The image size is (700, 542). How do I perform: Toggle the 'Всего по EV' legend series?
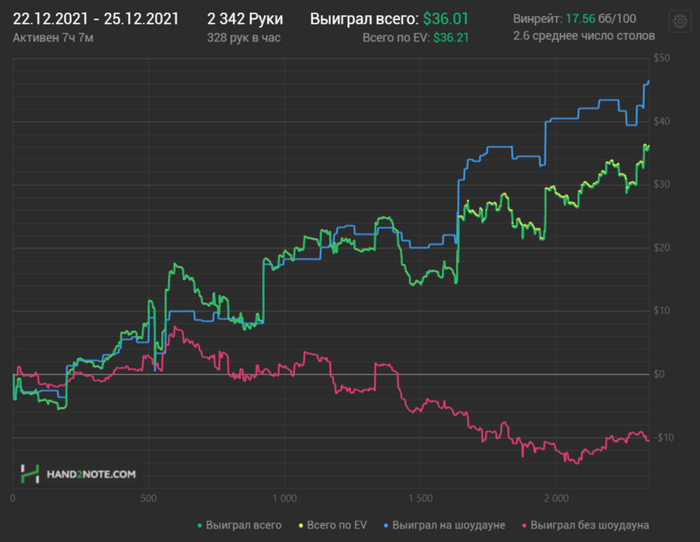click(x=333, y=525)
